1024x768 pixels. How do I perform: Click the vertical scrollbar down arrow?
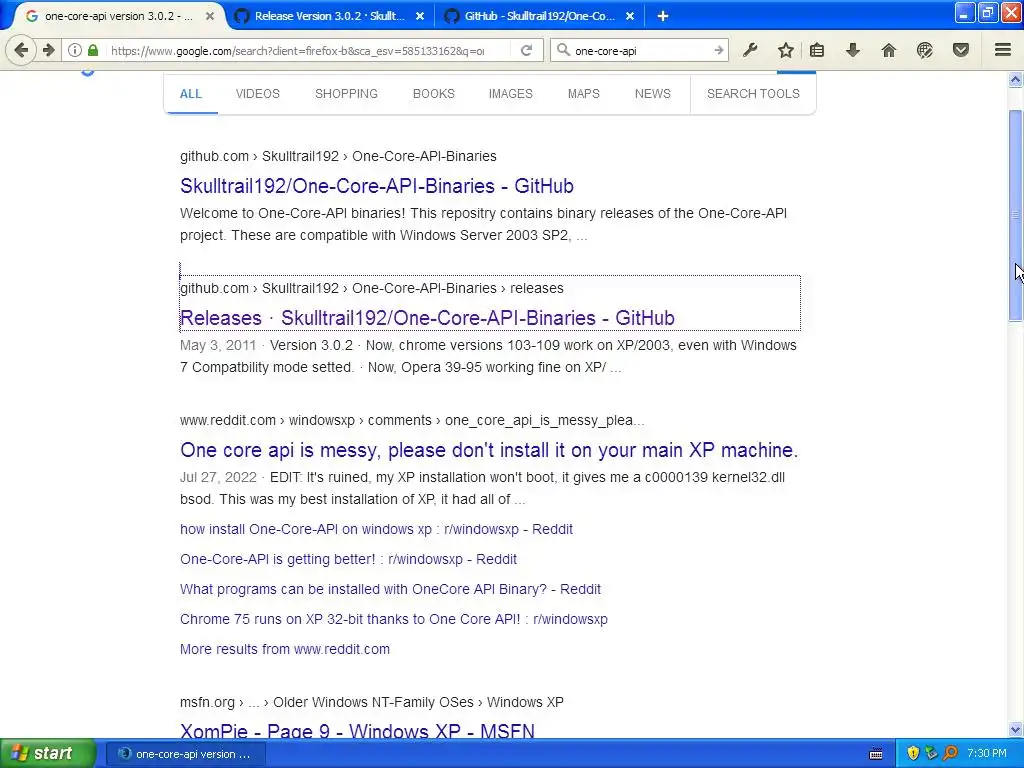(1015, 729)
